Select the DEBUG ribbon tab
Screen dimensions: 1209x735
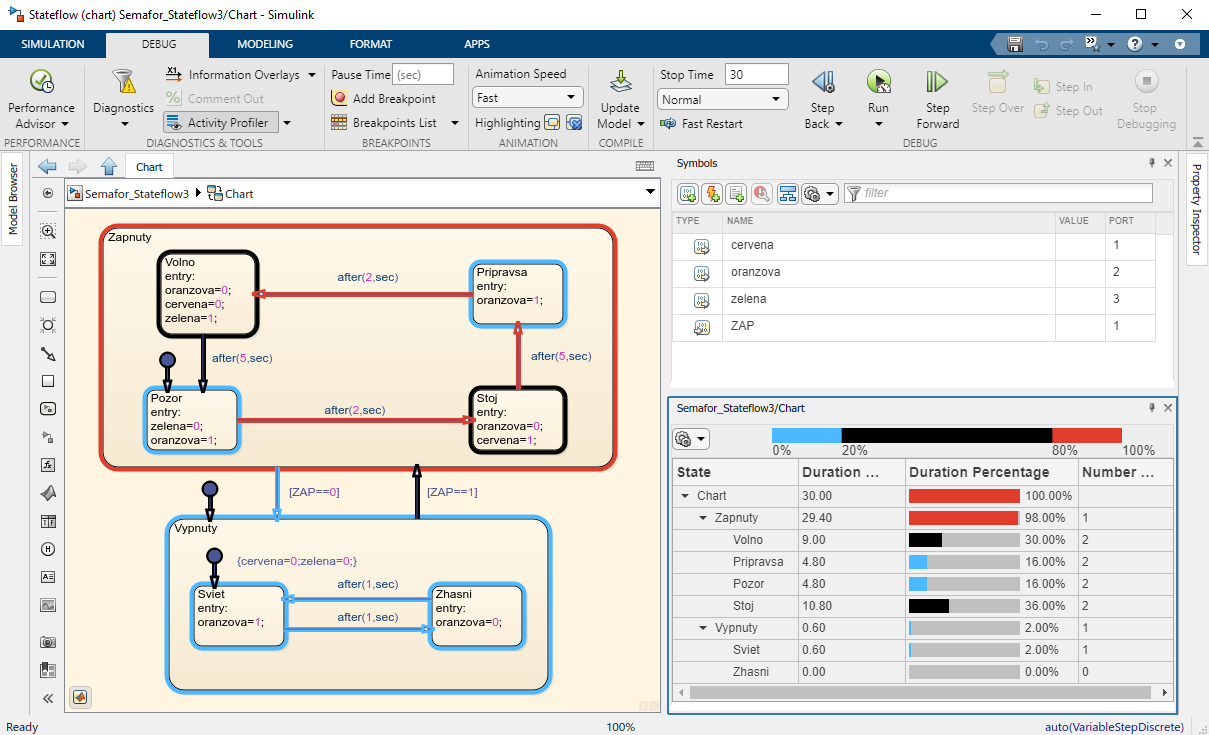[x=158, y=45]
